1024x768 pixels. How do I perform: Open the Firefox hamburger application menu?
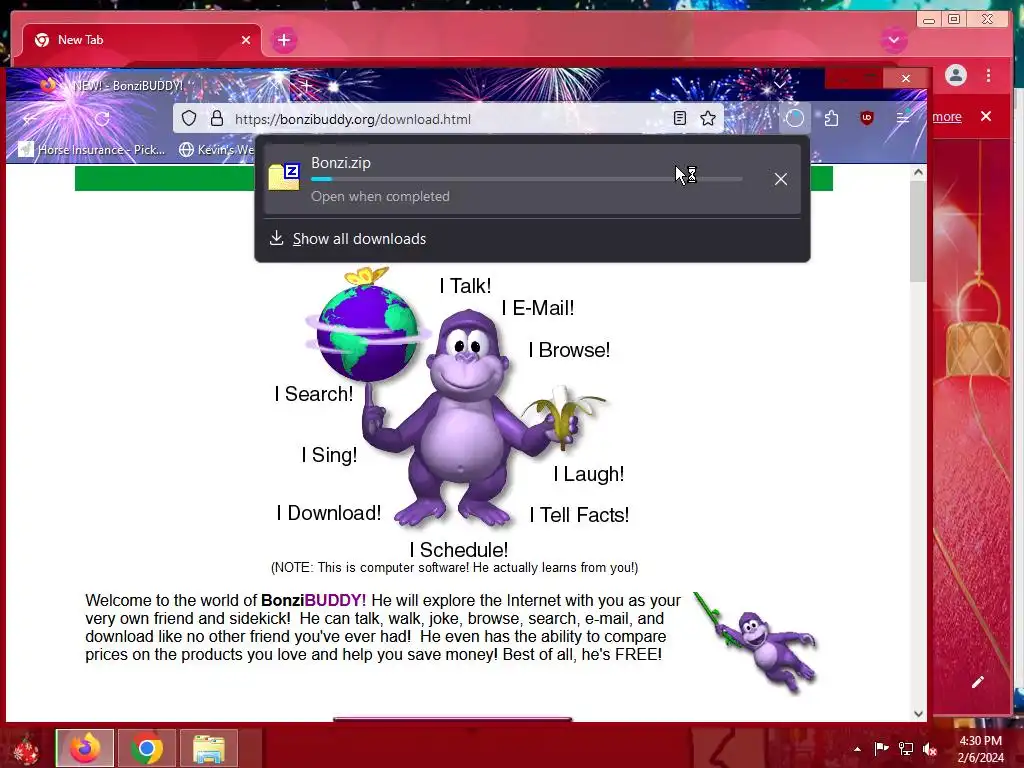point(903,118)
